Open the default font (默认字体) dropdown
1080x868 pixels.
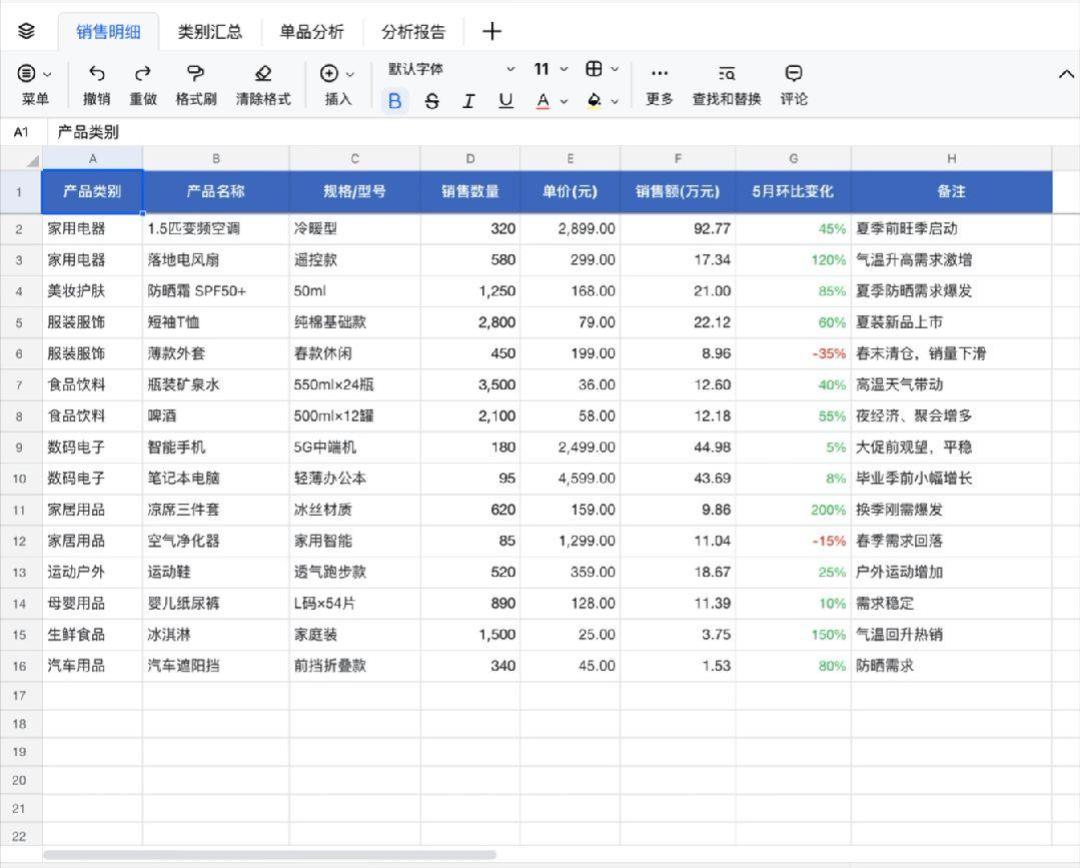pos(451,69)
